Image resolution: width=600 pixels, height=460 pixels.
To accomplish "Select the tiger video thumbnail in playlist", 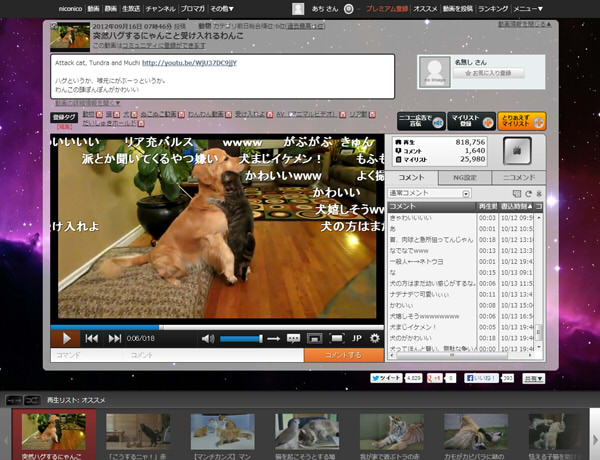I will click(x=392, y=431).
